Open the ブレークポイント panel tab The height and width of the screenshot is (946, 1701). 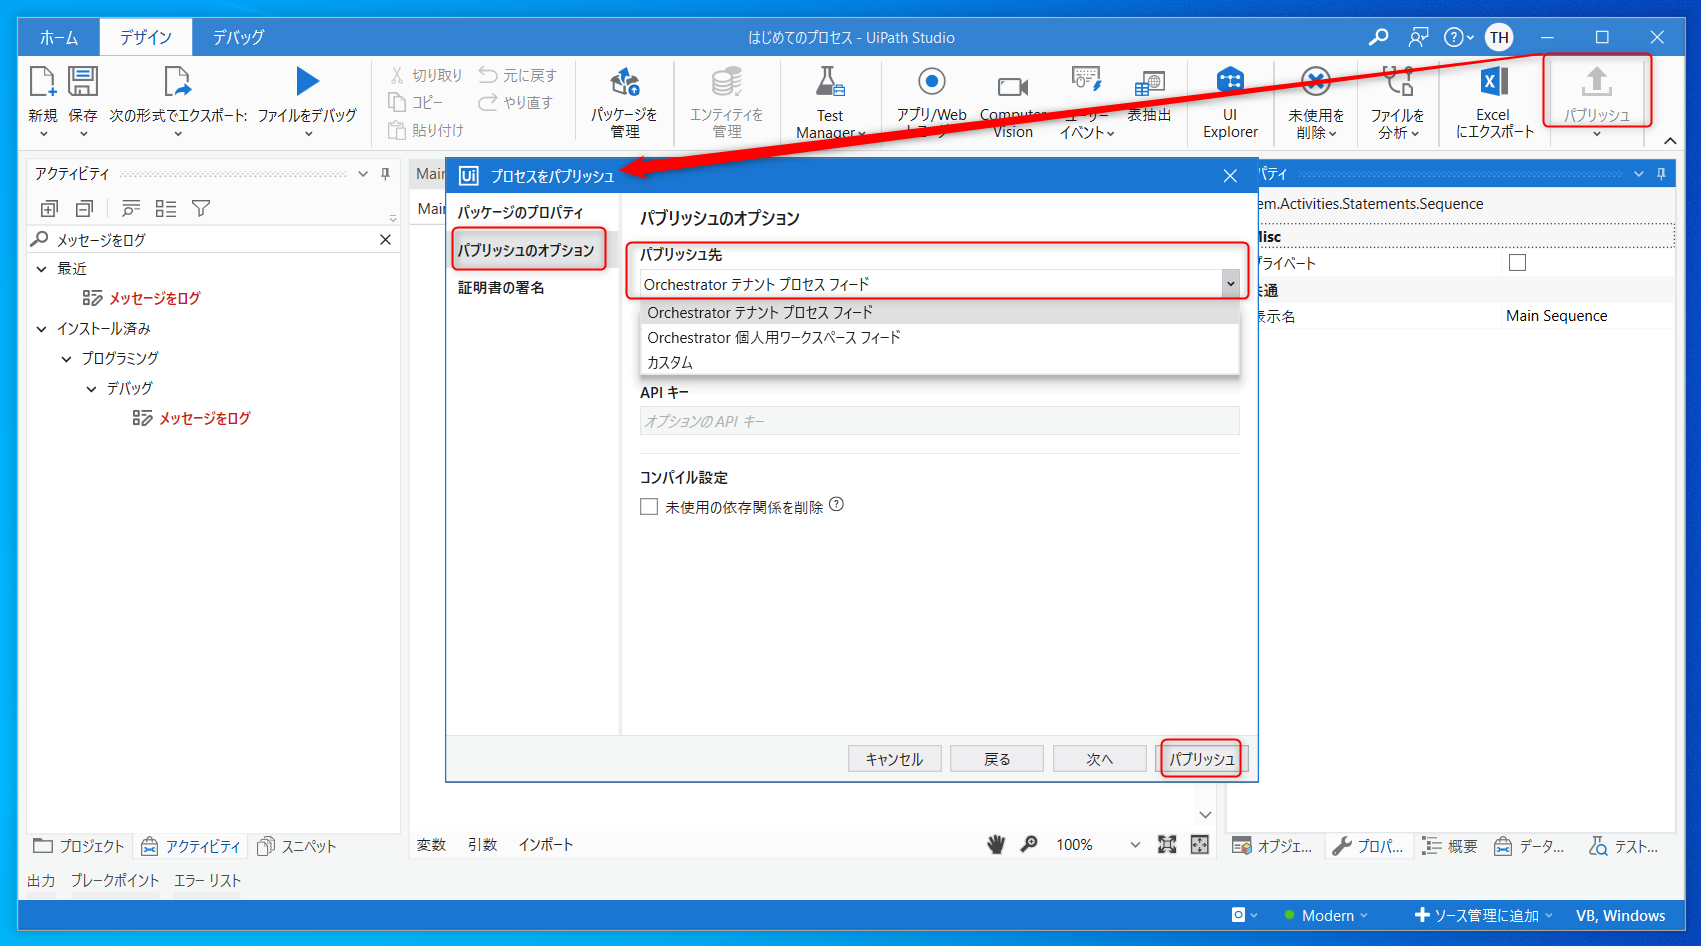(x=115, y=881)
